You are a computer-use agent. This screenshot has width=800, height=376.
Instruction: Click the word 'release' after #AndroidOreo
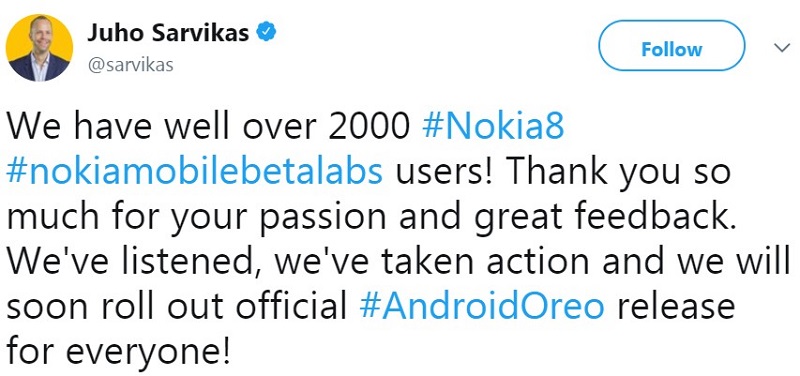click(x=676, y=307)
